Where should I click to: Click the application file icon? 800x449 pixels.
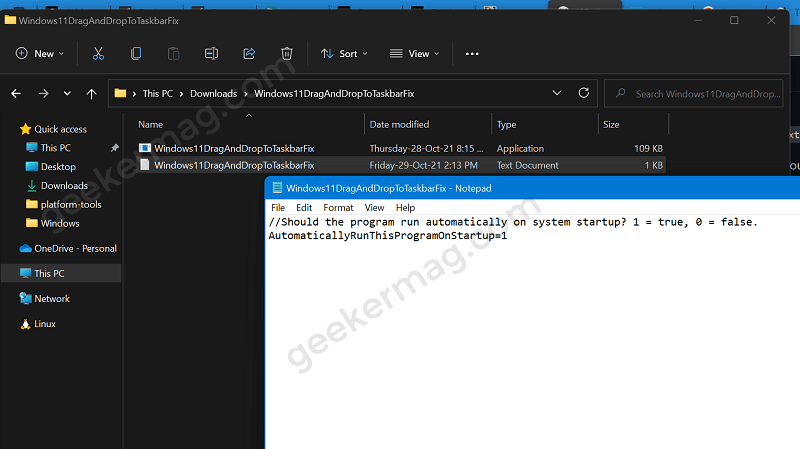145,148
